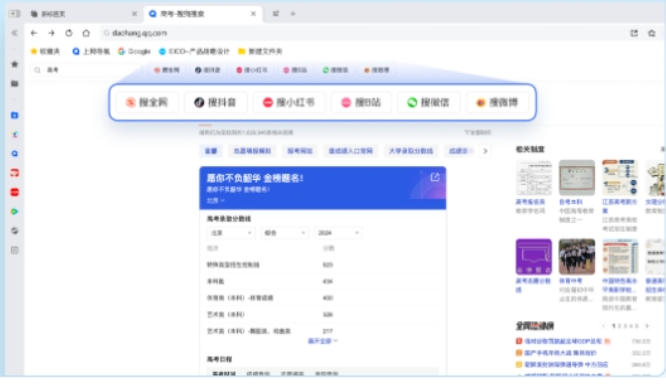Open the bookmarks bar yellow folder
Image resolution: width=666 pixels, height=387 pixels.
260,51
